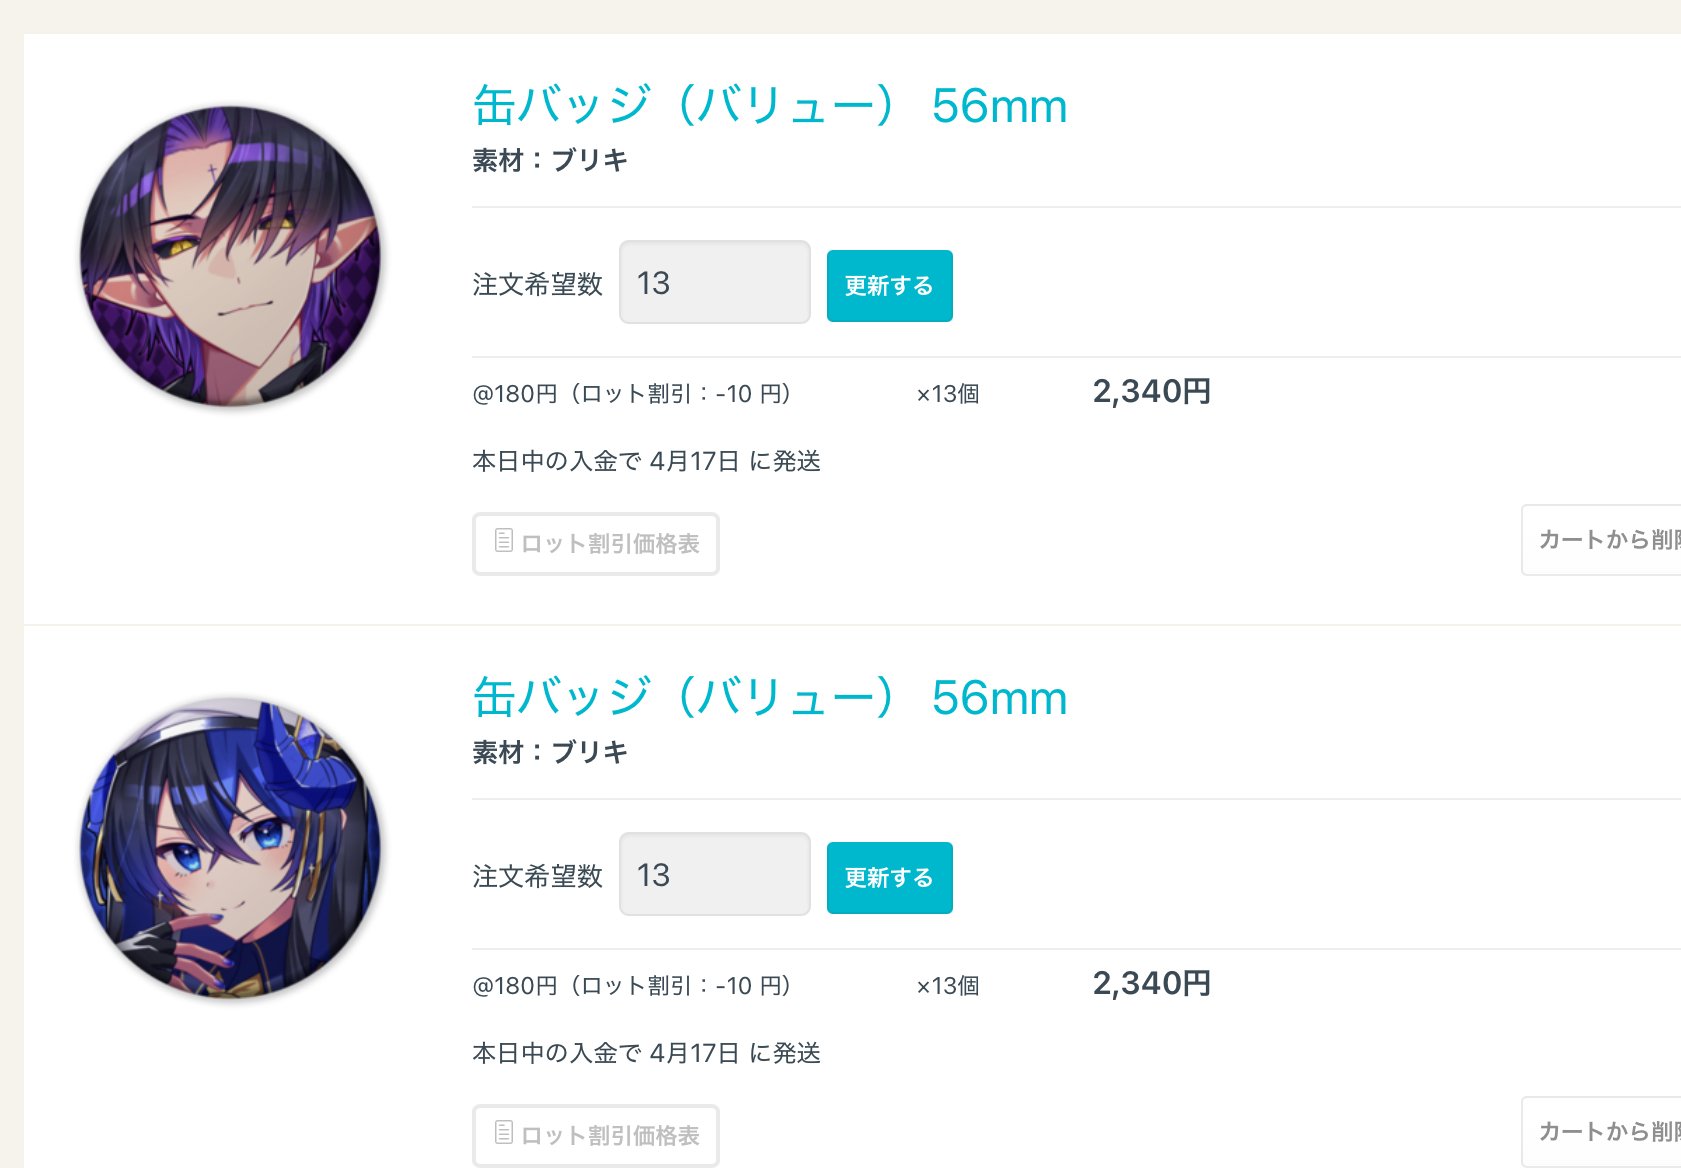Focus the first item's 注文希望数 quantity field

(x=715, y=282)
